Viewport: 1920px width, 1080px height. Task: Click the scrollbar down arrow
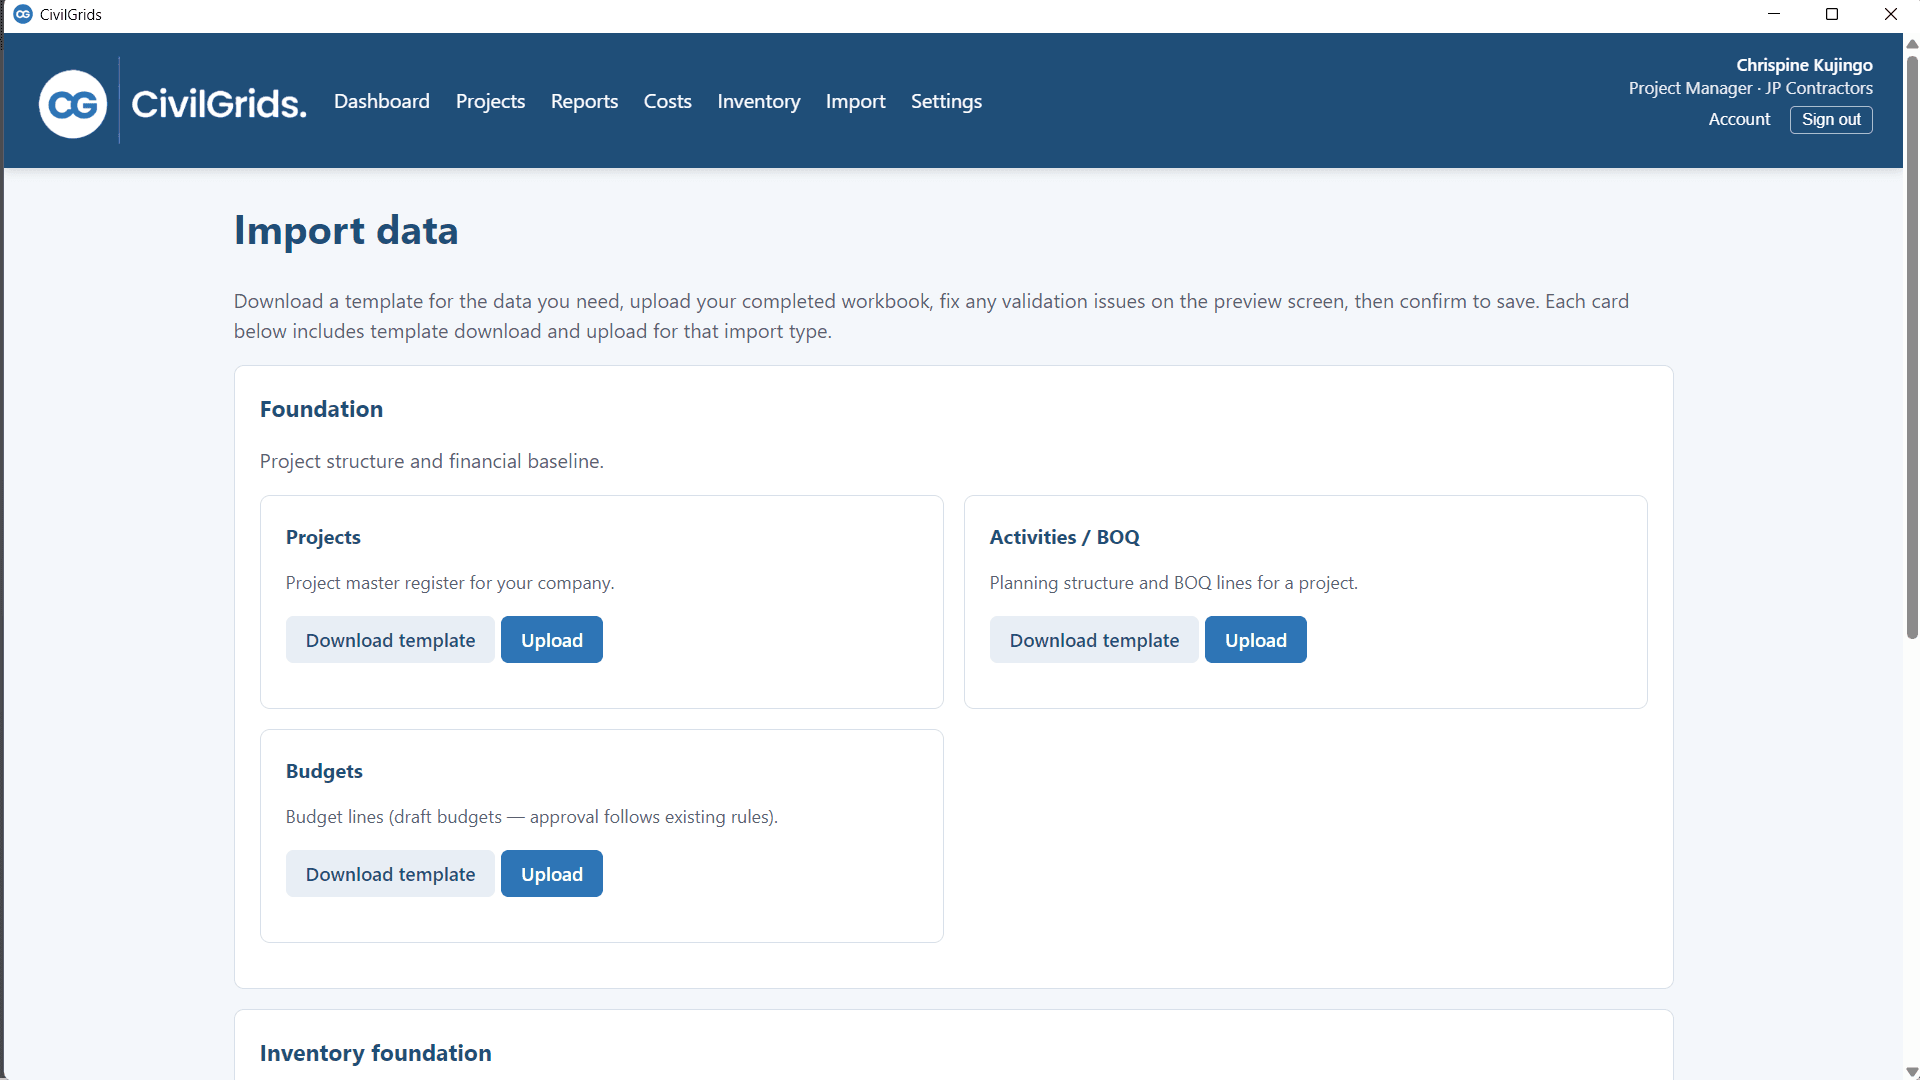pyautogui.click(x=1912, y=1072)
